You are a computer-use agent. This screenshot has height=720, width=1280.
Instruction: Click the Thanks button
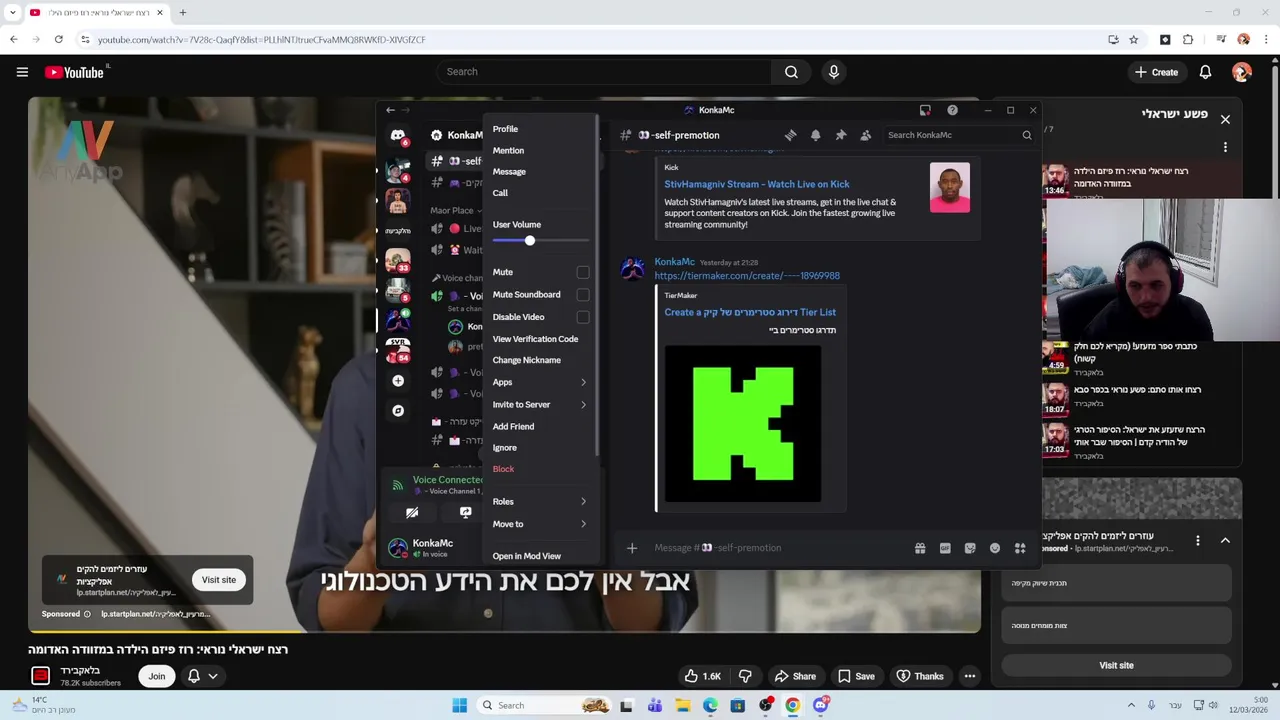click(919, 676)
